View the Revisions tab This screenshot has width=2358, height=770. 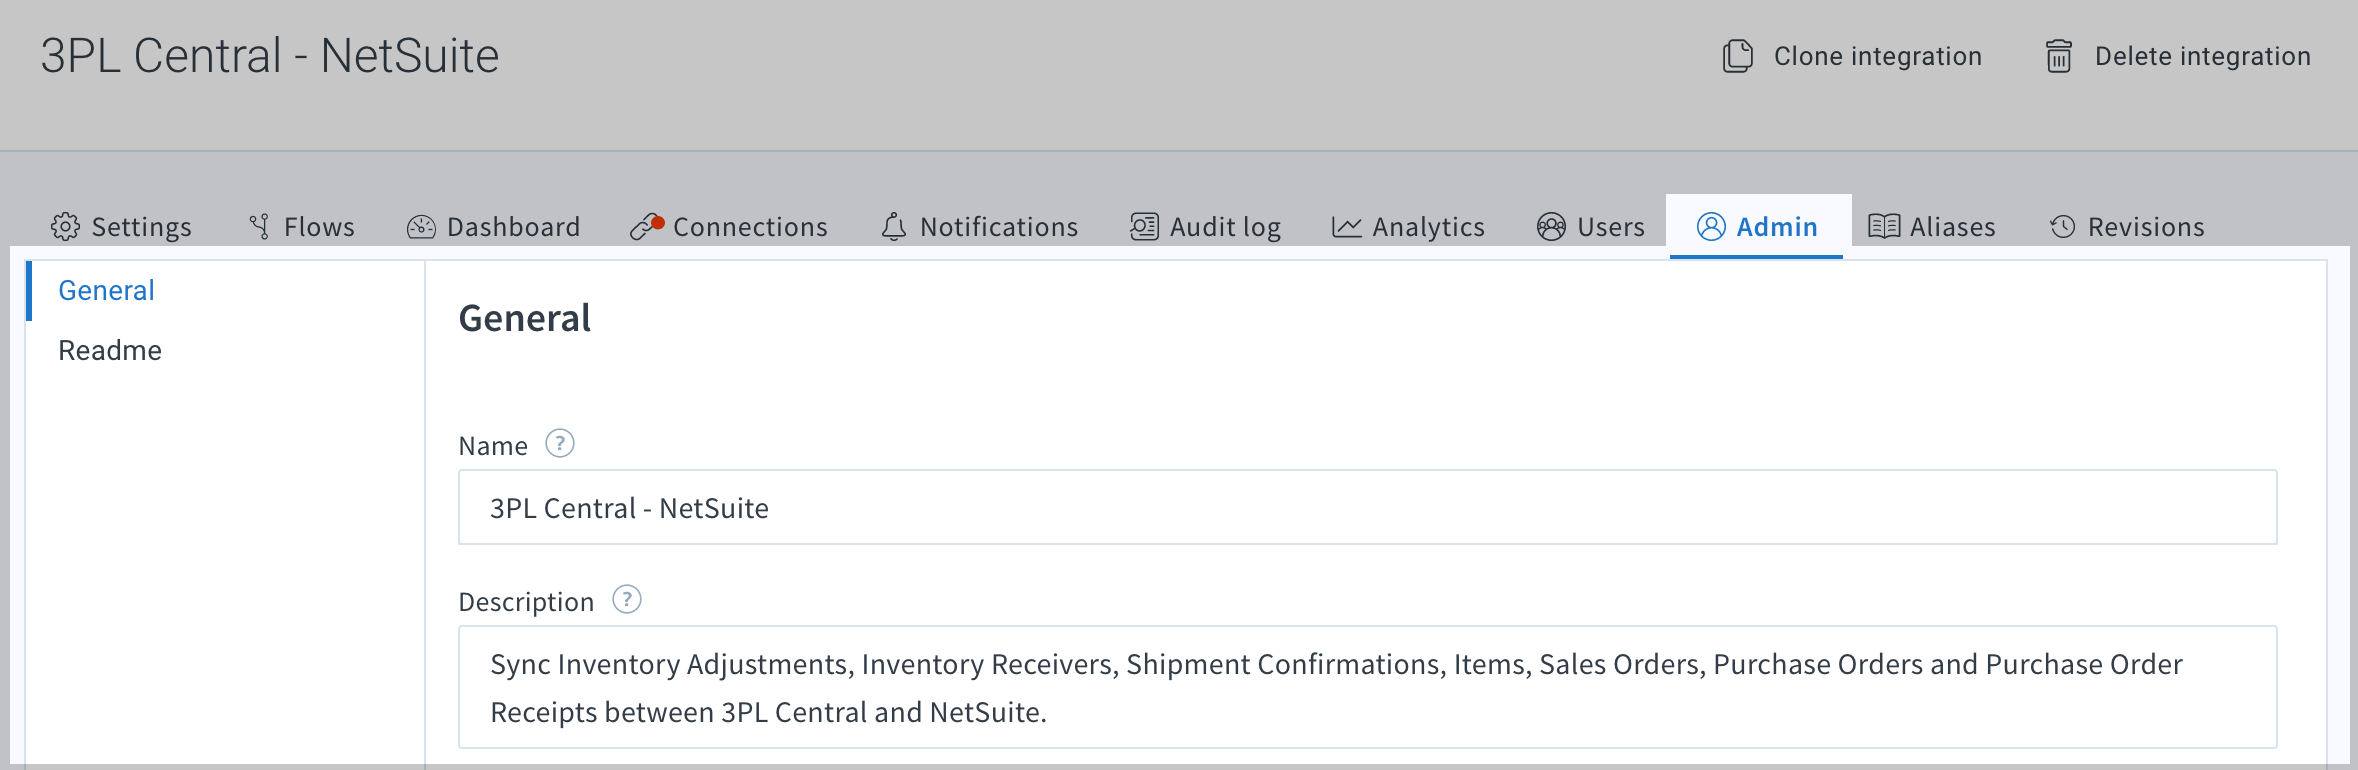pyautogui.click(x=2127, y=227)
